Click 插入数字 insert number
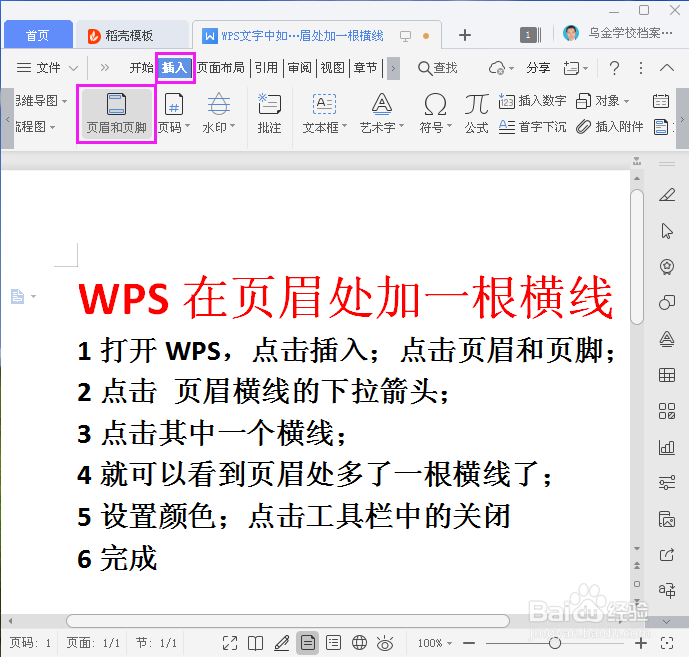 pyautogui.click(x=533, y=101)
